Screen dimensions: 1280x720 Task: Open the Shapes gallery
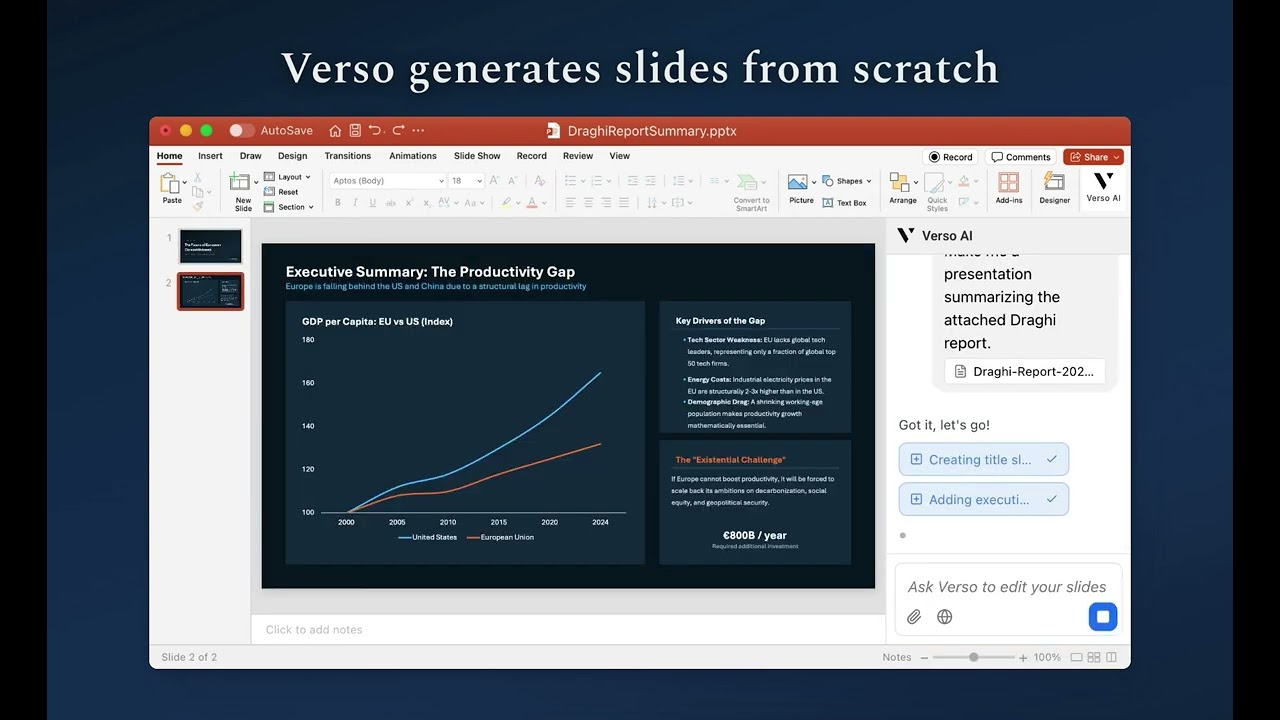848,181
